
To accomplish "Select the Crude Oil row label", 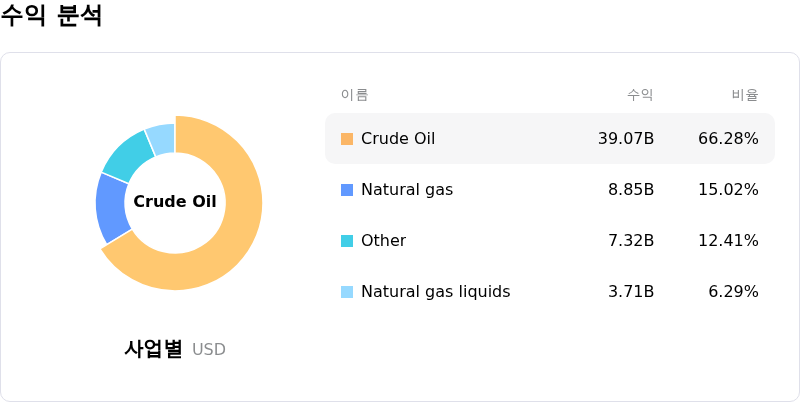I will (x=398, y=139).
